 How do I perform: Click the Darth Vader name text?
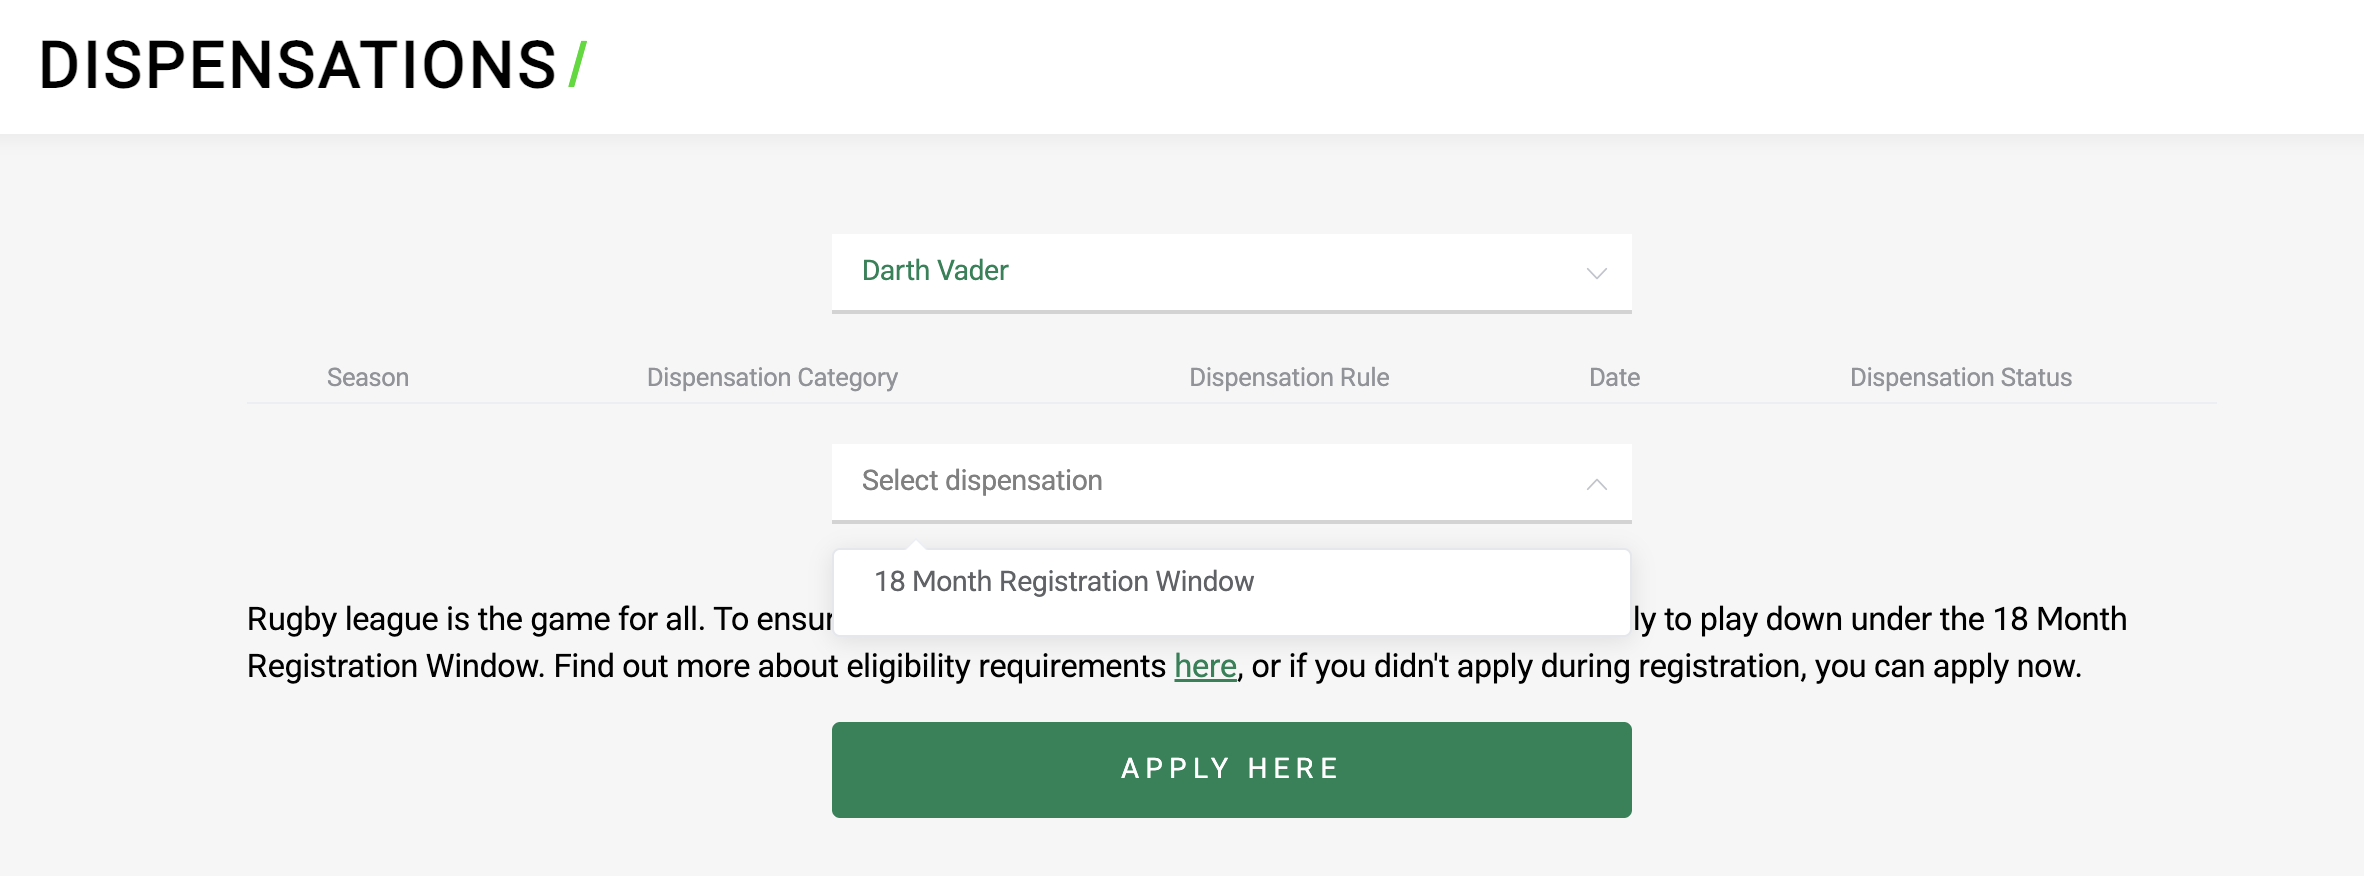pyautogui.click(x=935, y=270)
